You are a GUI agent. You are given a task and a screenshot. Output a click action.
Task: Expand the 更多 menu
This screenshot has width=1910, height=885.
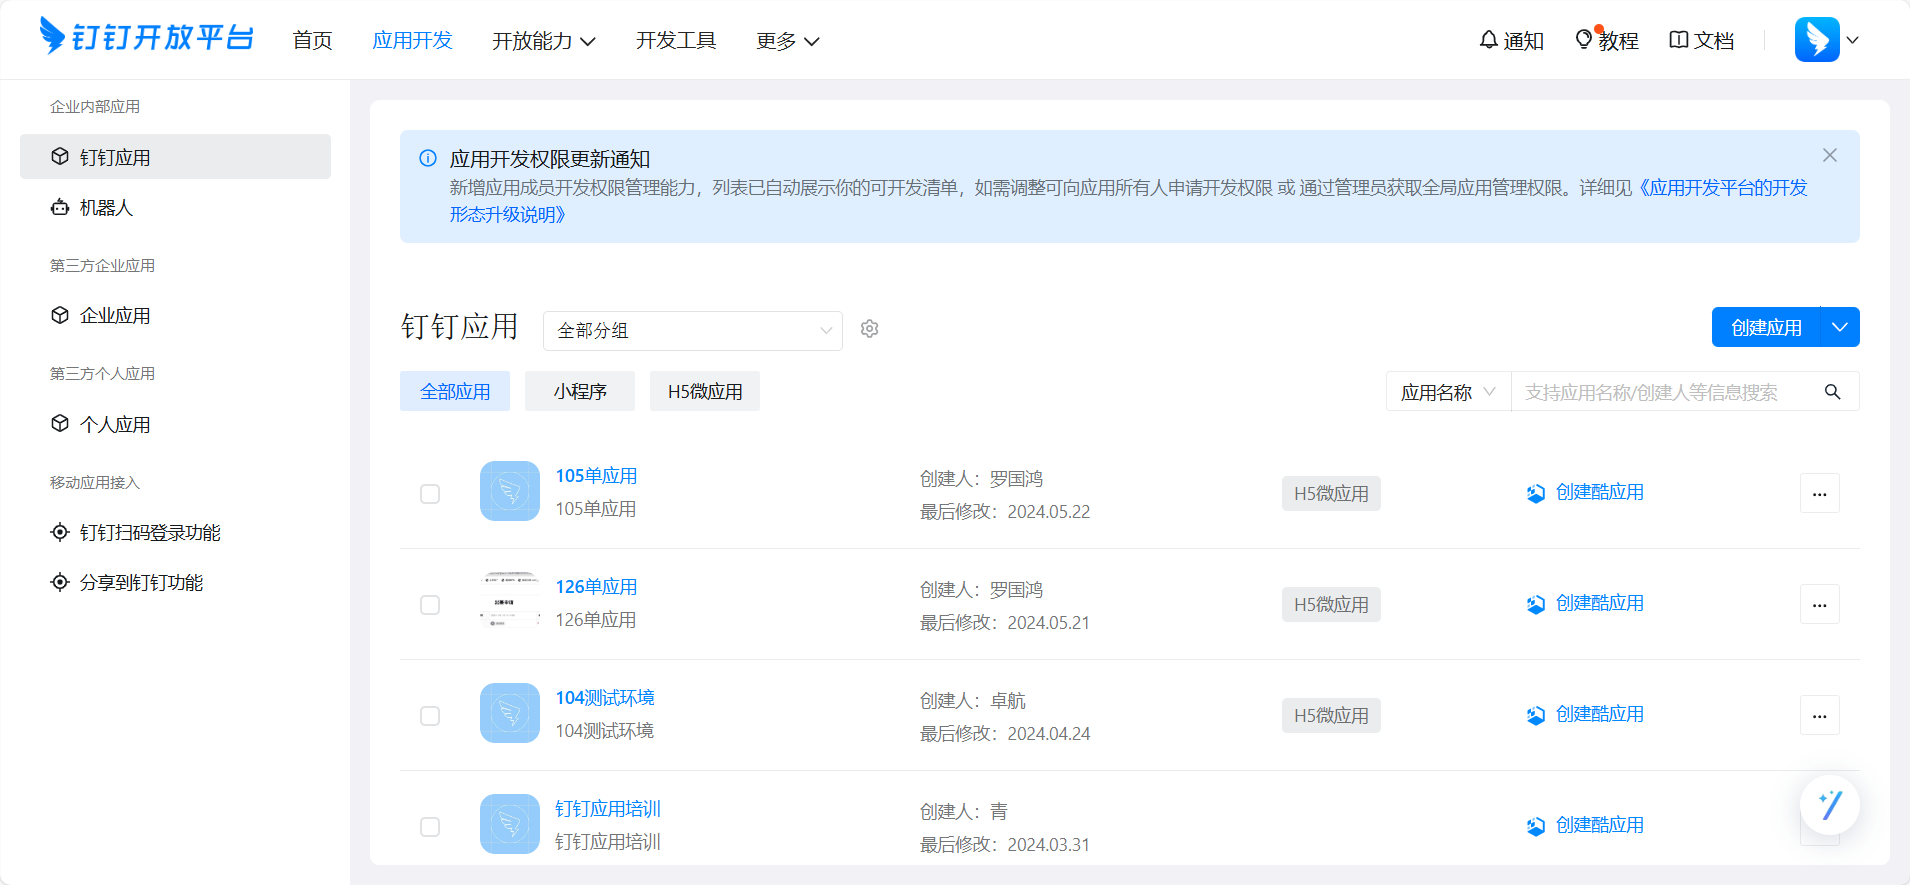coord(788,41)
